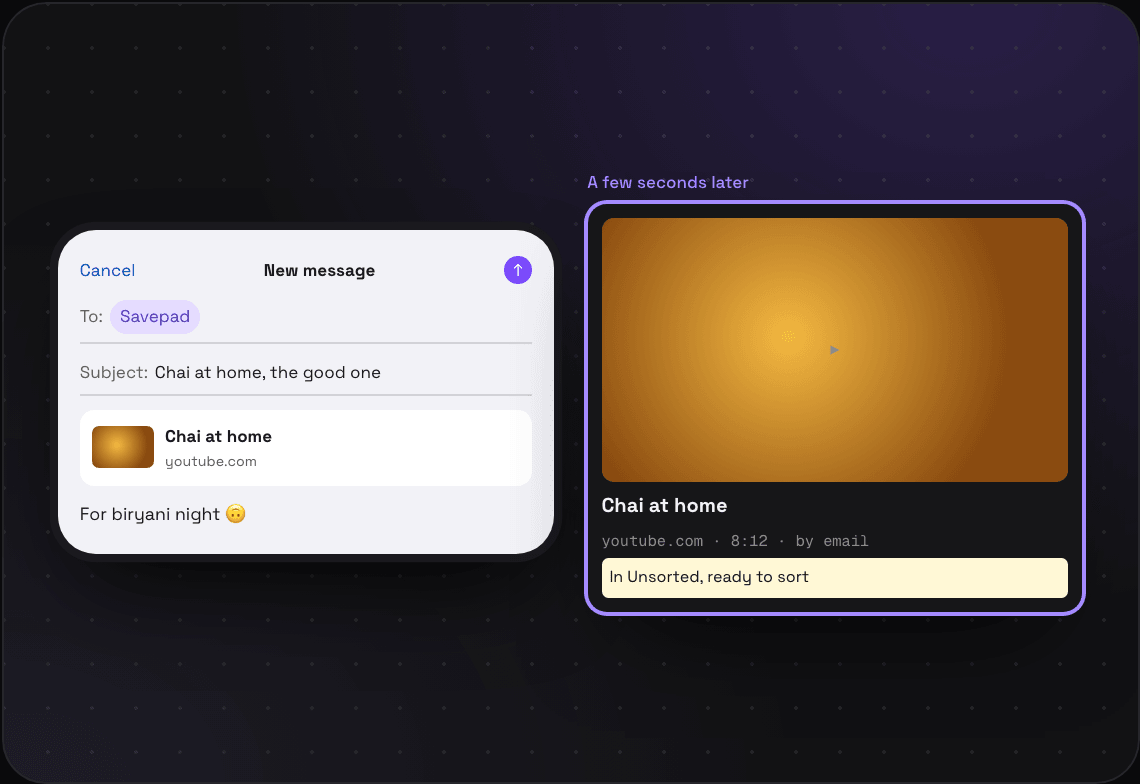Click the 'youtube.com · 8:12 · by email' metadata line
The image size is (1140, 784).
[x=735, y=541]
